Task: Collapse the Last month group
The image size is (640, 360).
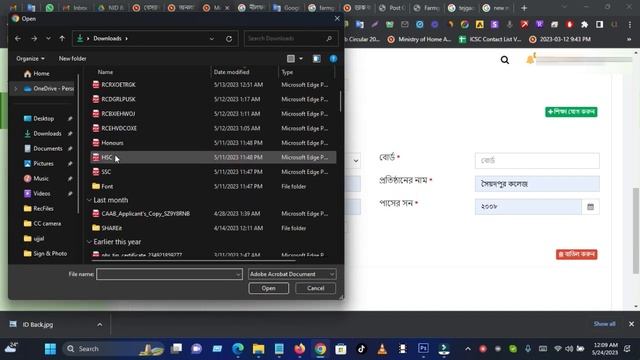Action: pos(89,200)
